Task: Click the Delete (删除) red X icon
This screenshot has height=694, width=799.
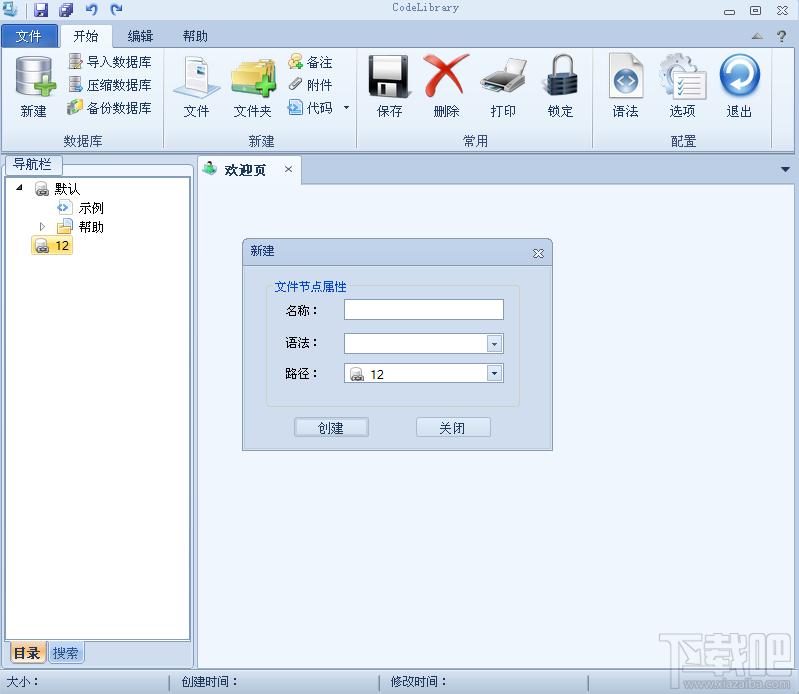Action: click(x=446, y=75)
